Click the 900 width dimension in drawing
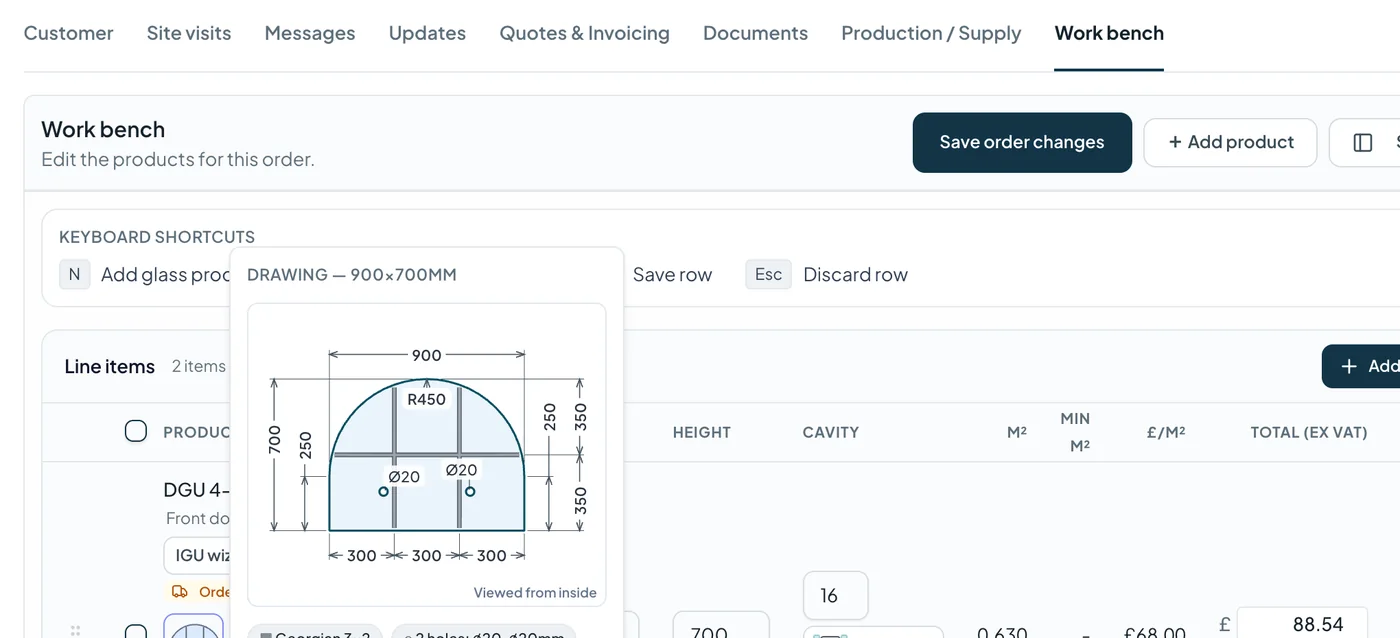 tap(427, 355)
